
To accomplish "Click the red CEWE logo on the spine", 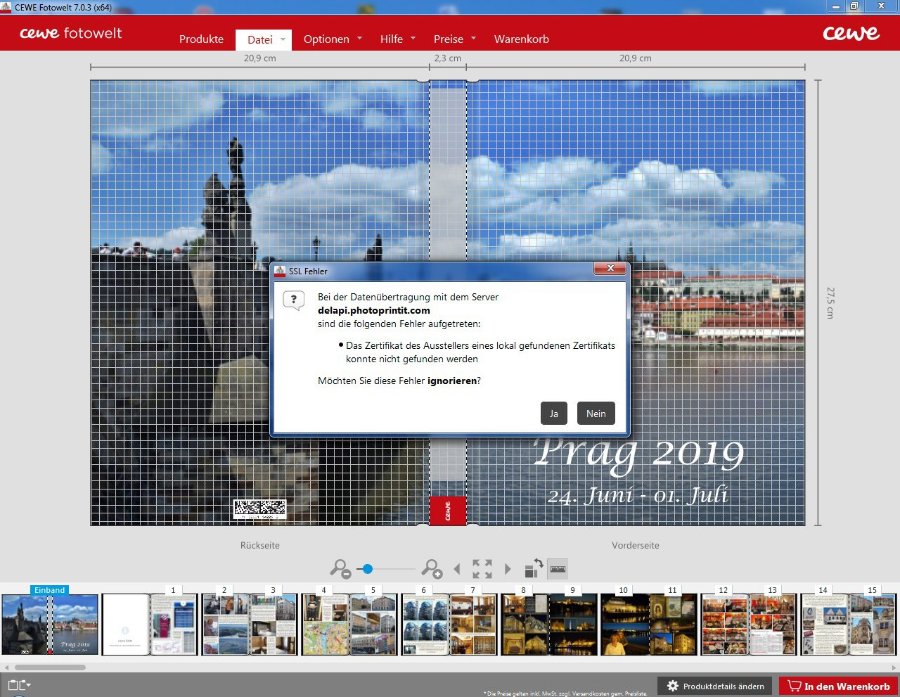I will [448, 510].
